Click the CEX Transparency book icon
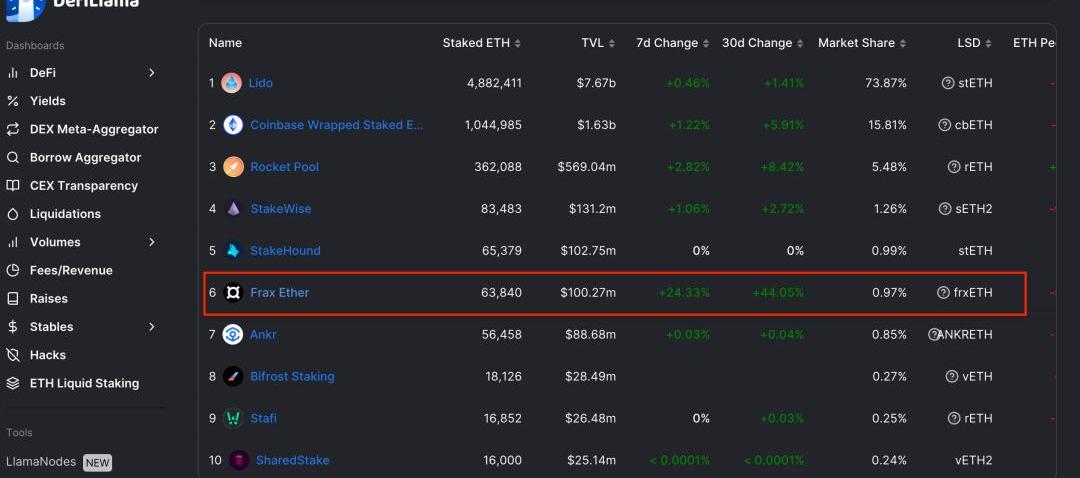 point(12,186)
